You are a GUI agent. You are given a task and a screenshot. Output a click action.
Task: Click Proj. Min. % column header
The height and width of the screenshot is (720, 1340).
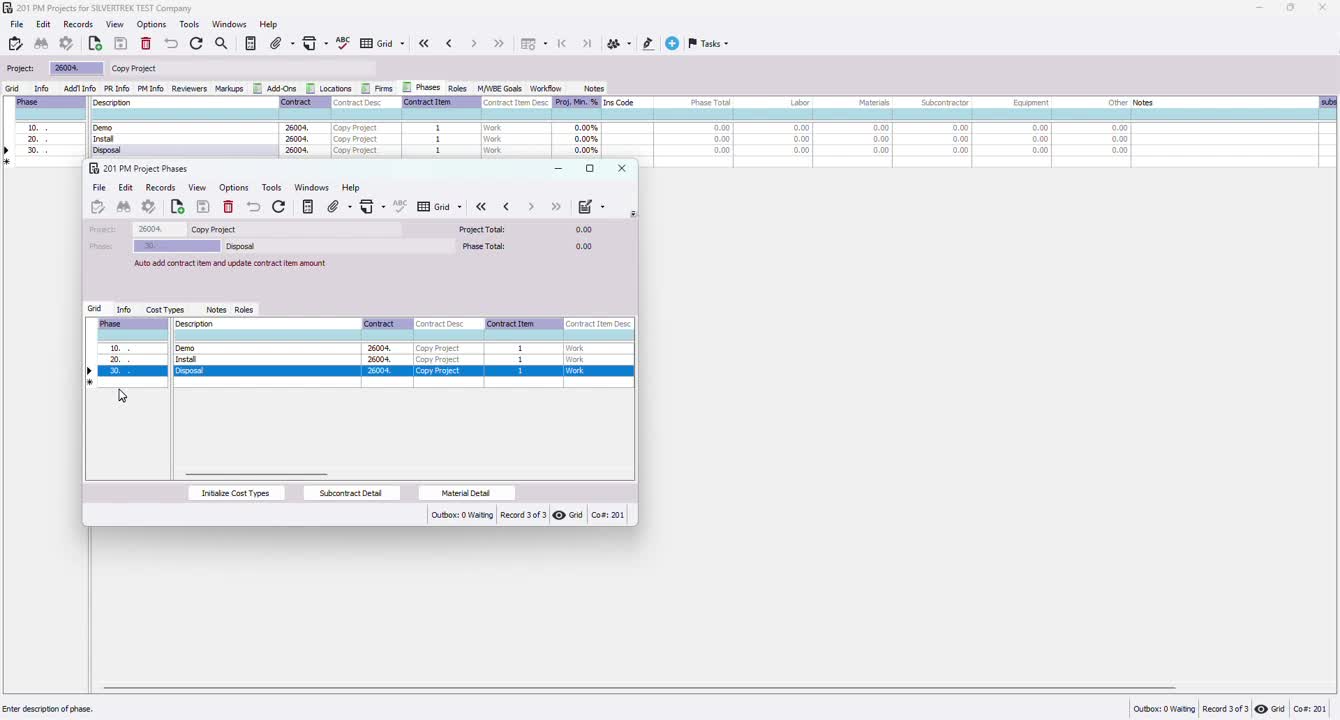coord(576,103)
